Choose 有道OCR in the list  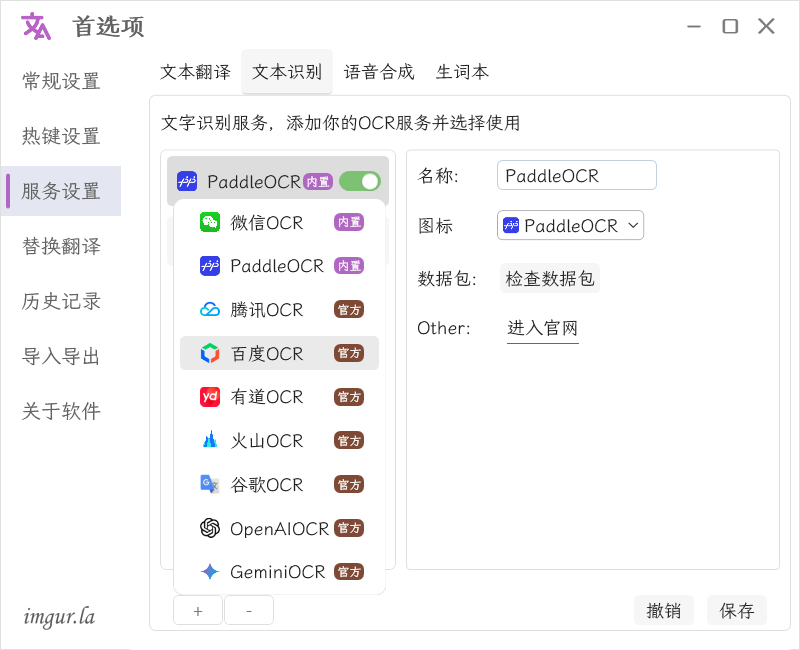[280, 397]
